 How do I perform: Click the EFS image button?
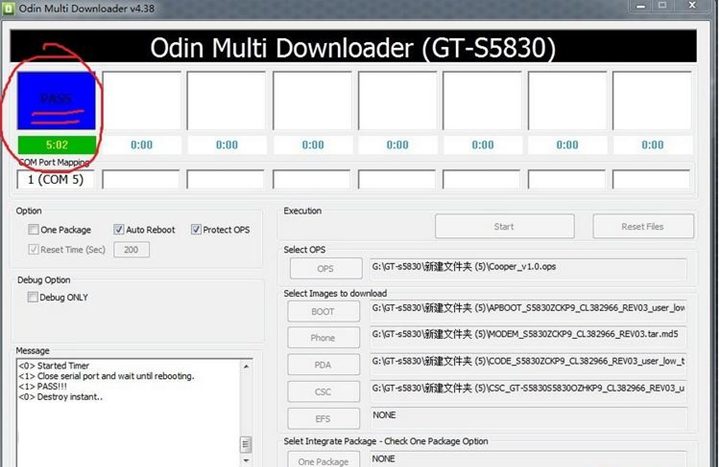[x=323, y=419]
